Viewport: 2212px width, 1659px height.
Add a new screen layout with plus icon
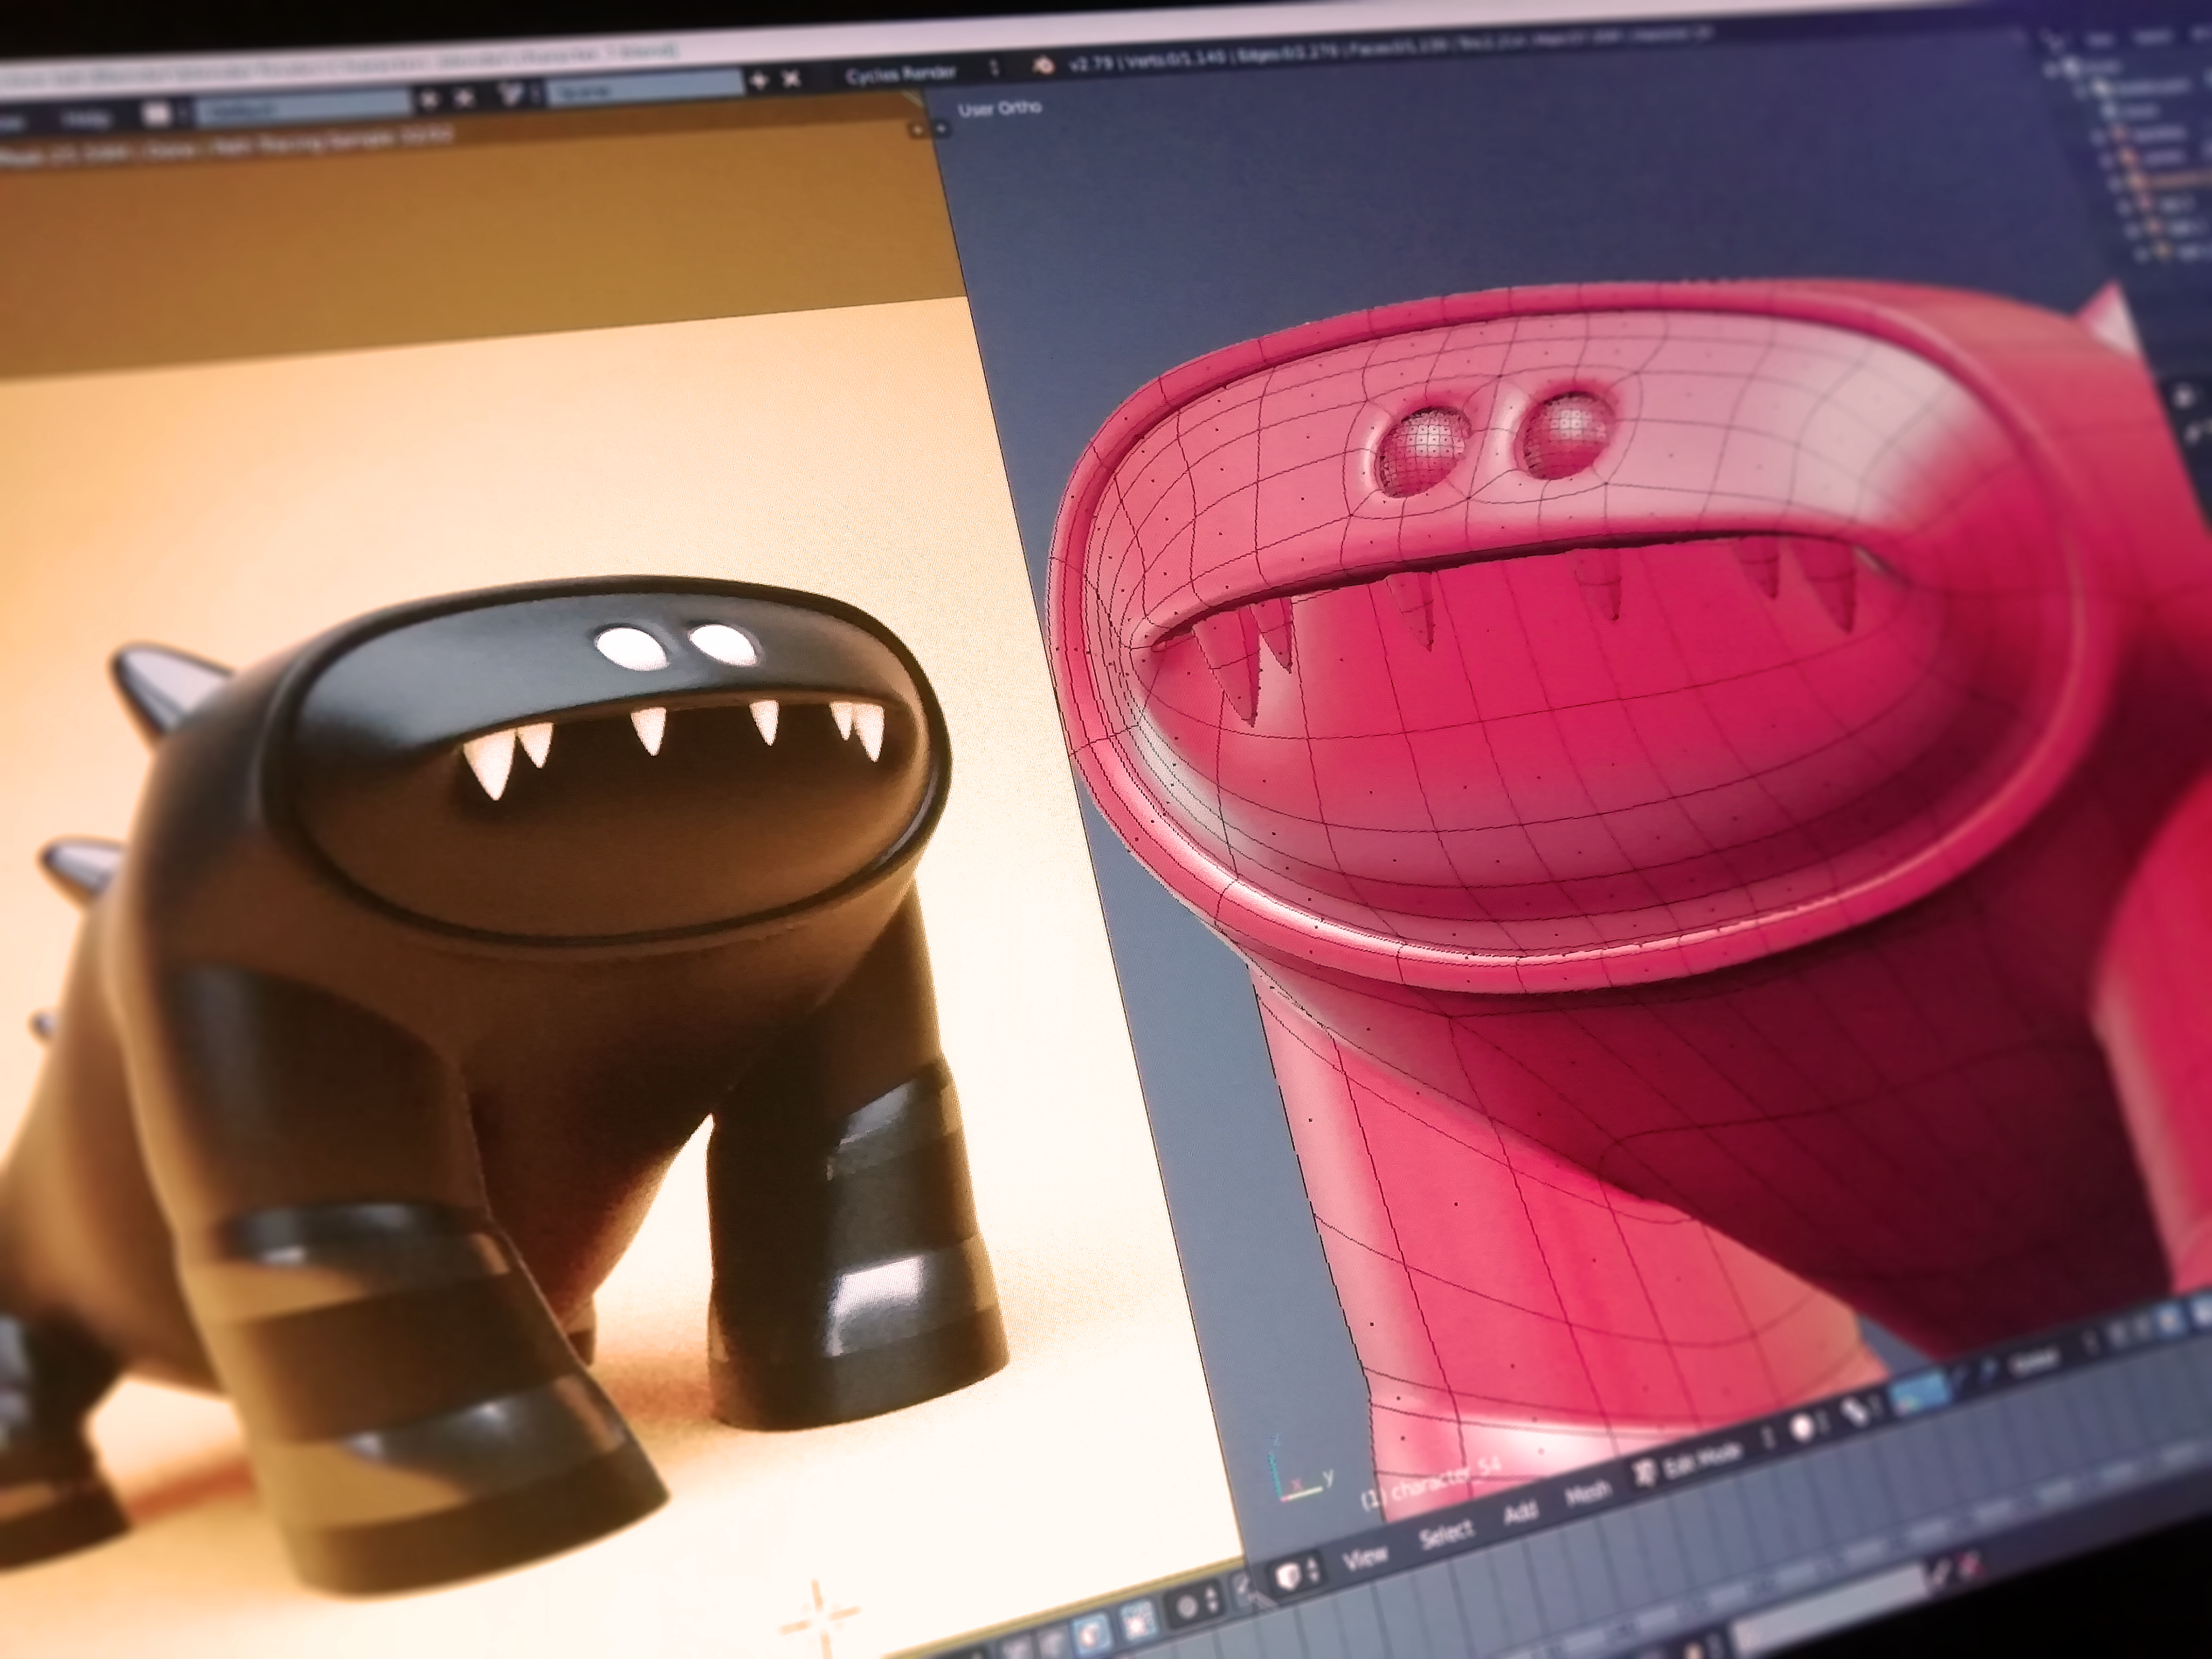(429, 100)
